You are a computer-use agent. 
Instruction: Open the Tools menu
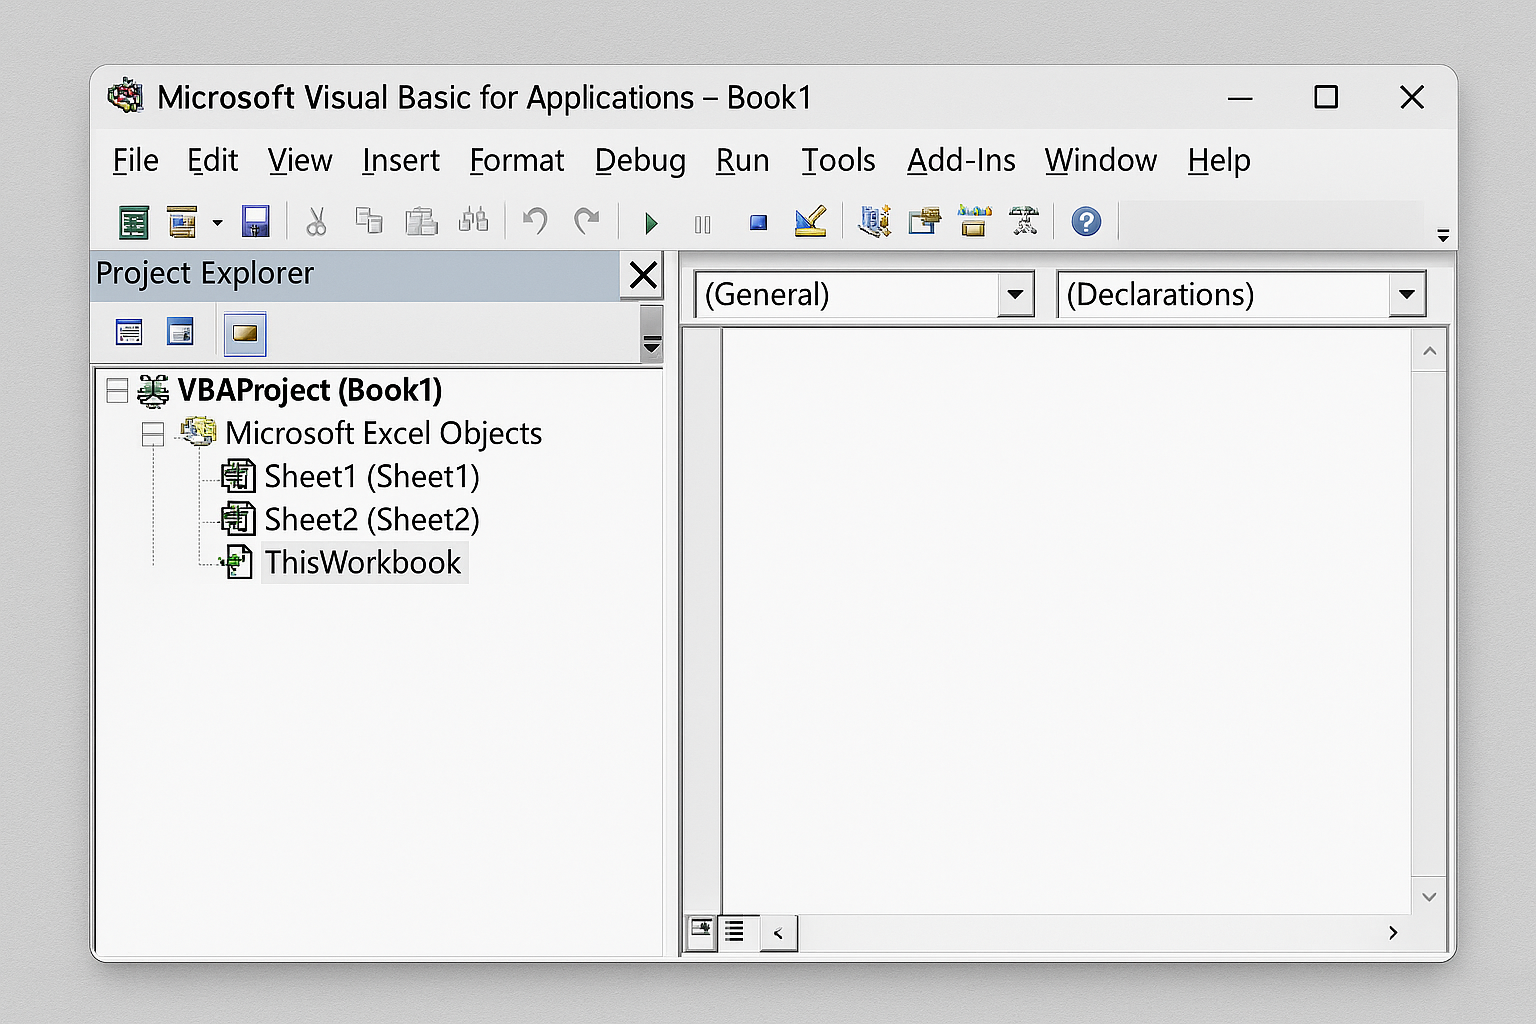pos(838,160)
